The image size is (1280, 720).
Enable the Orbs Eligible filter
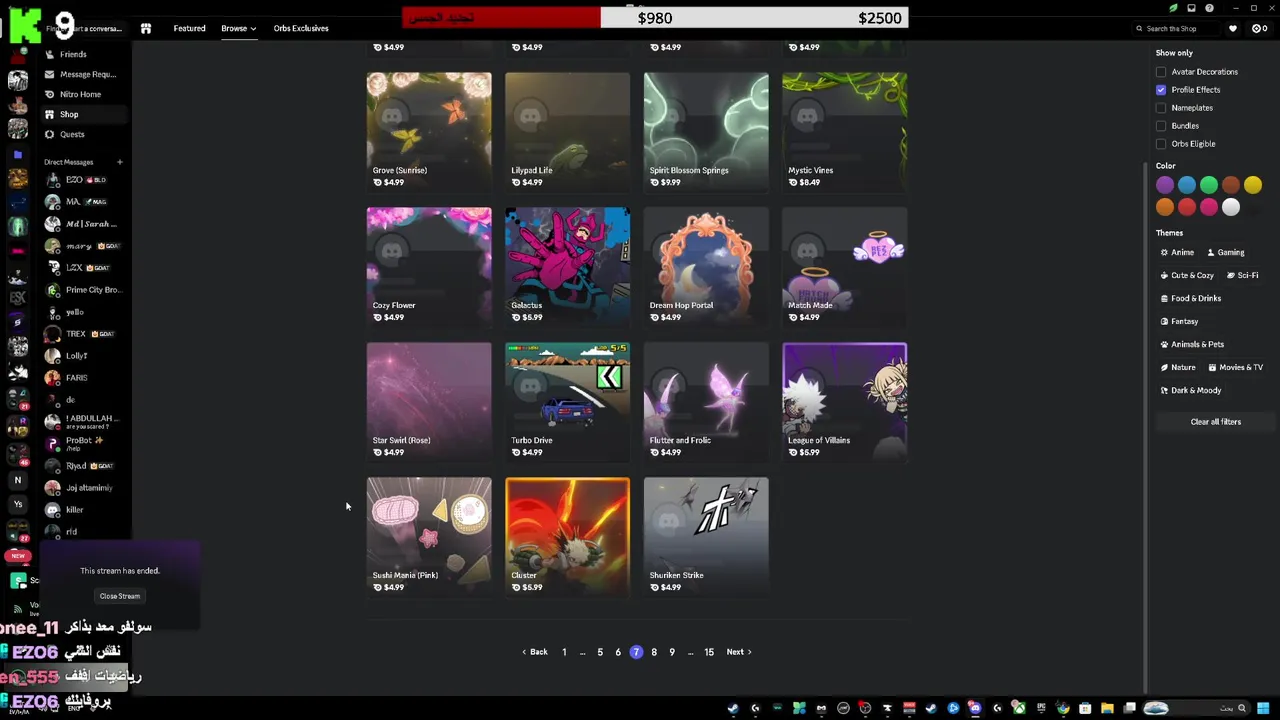click(x=1161, y=144)
